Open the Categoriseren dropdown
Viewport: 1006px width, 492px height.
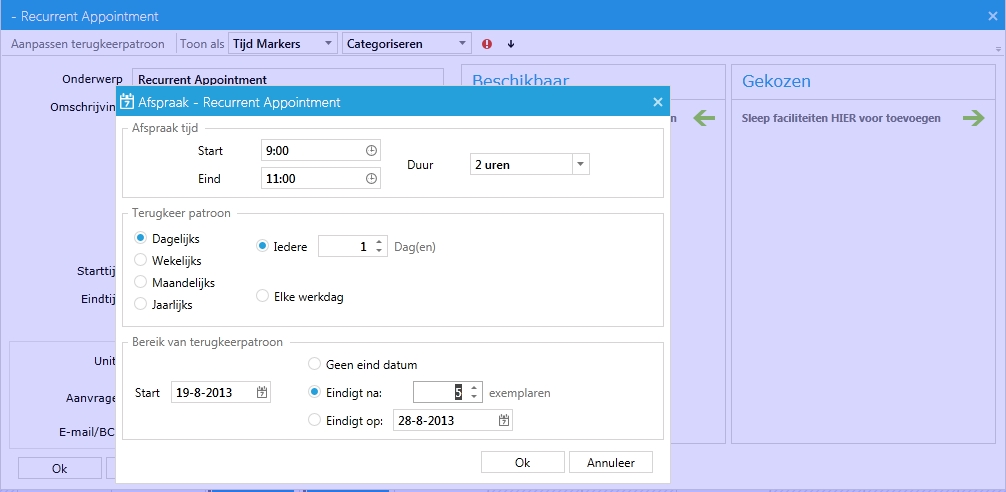pyautogui.click(x=462, y=44)
